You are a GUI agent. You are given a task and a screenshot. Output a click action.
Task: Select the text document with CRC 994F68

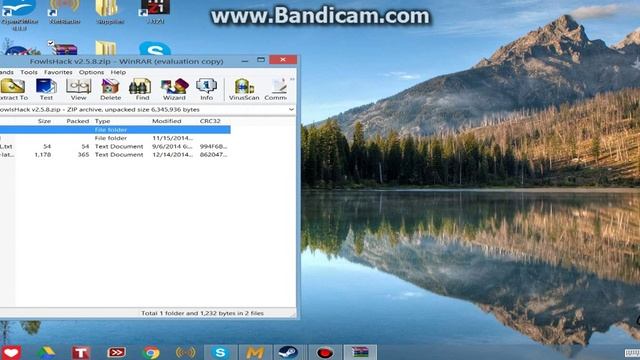click(115, 146)
